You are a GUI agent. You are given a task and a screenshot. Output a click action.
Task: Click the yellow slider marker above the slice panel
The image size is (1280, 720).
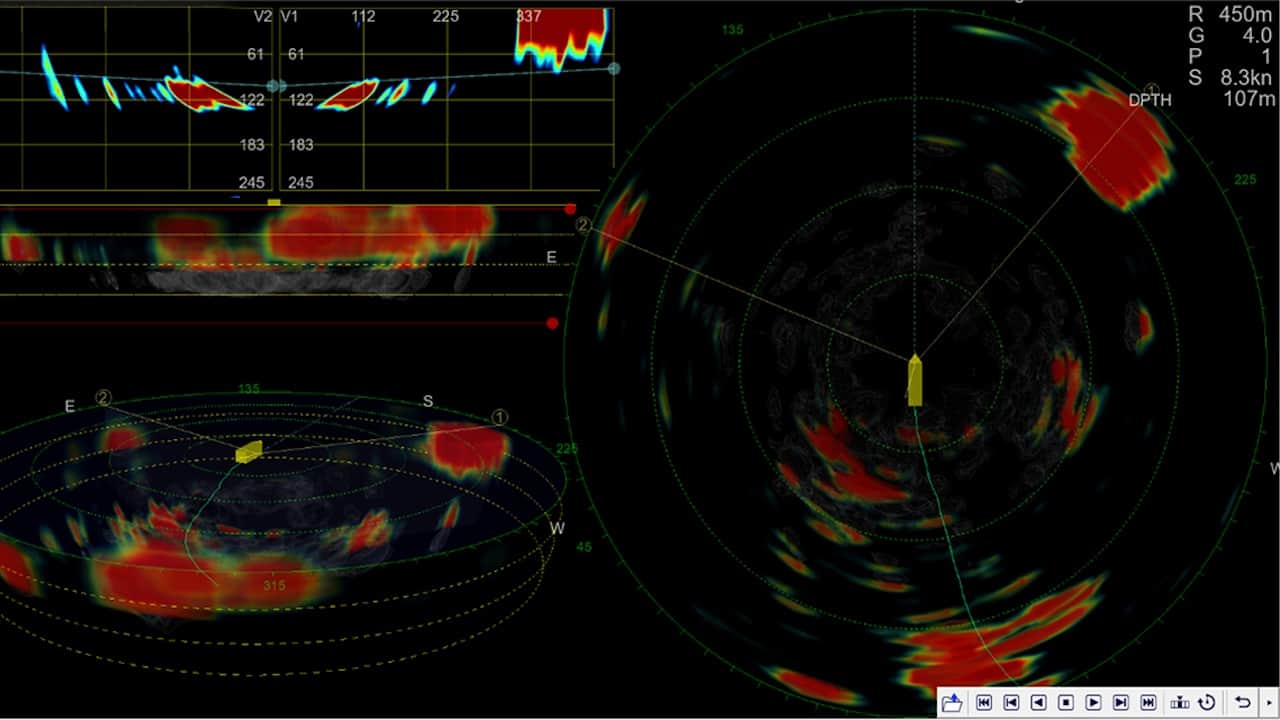(x=272, y=200)
